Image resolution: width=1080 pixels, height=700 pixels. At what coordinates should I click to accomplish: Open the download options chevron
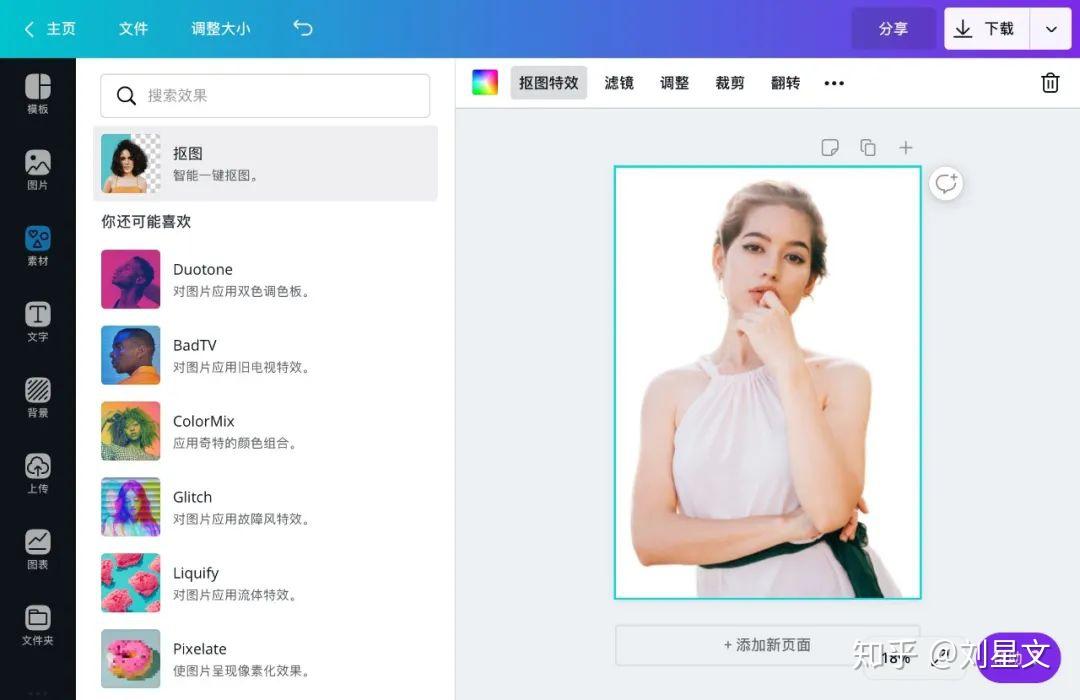(x=1051, y=29)
